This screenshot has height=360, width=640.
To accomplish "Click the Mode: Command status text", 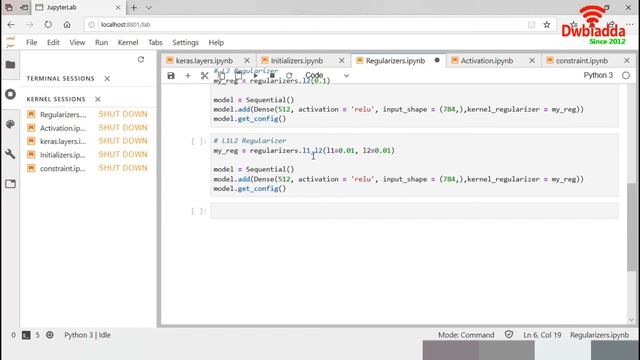I will 466,335.
